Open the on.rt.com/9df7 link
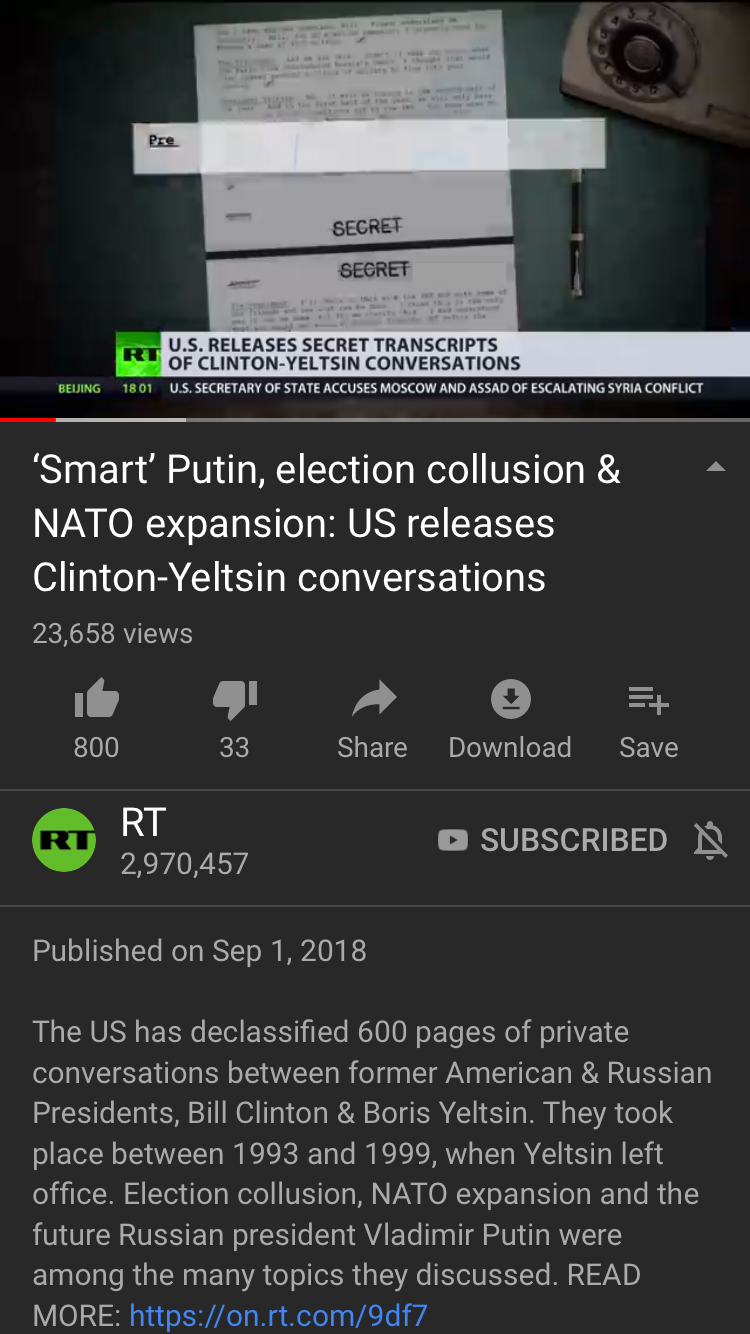Image resolution: width=750 pixels, height=1334 pixels. [278, 1315]
